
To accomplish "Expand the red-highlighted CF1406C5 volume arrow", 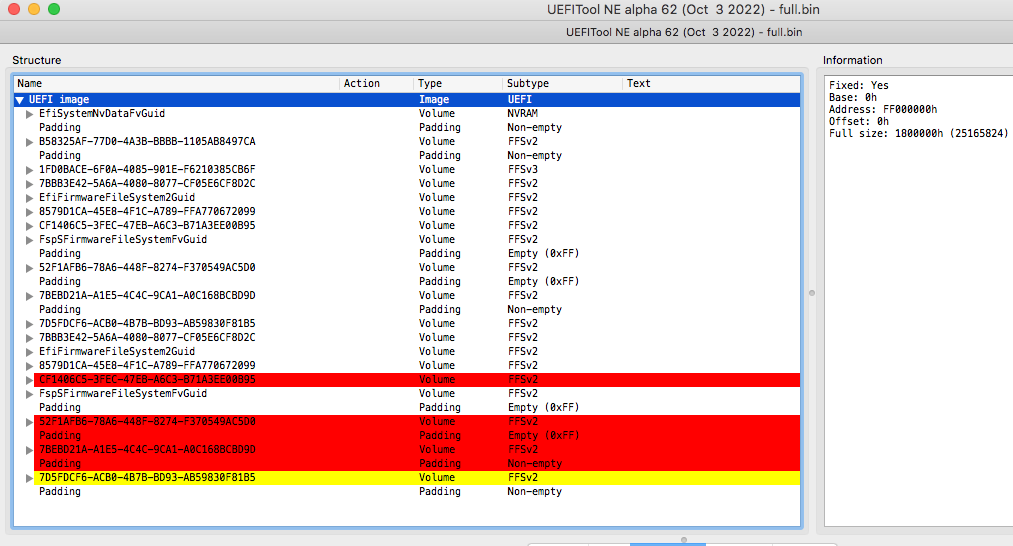I will (29, 380).
